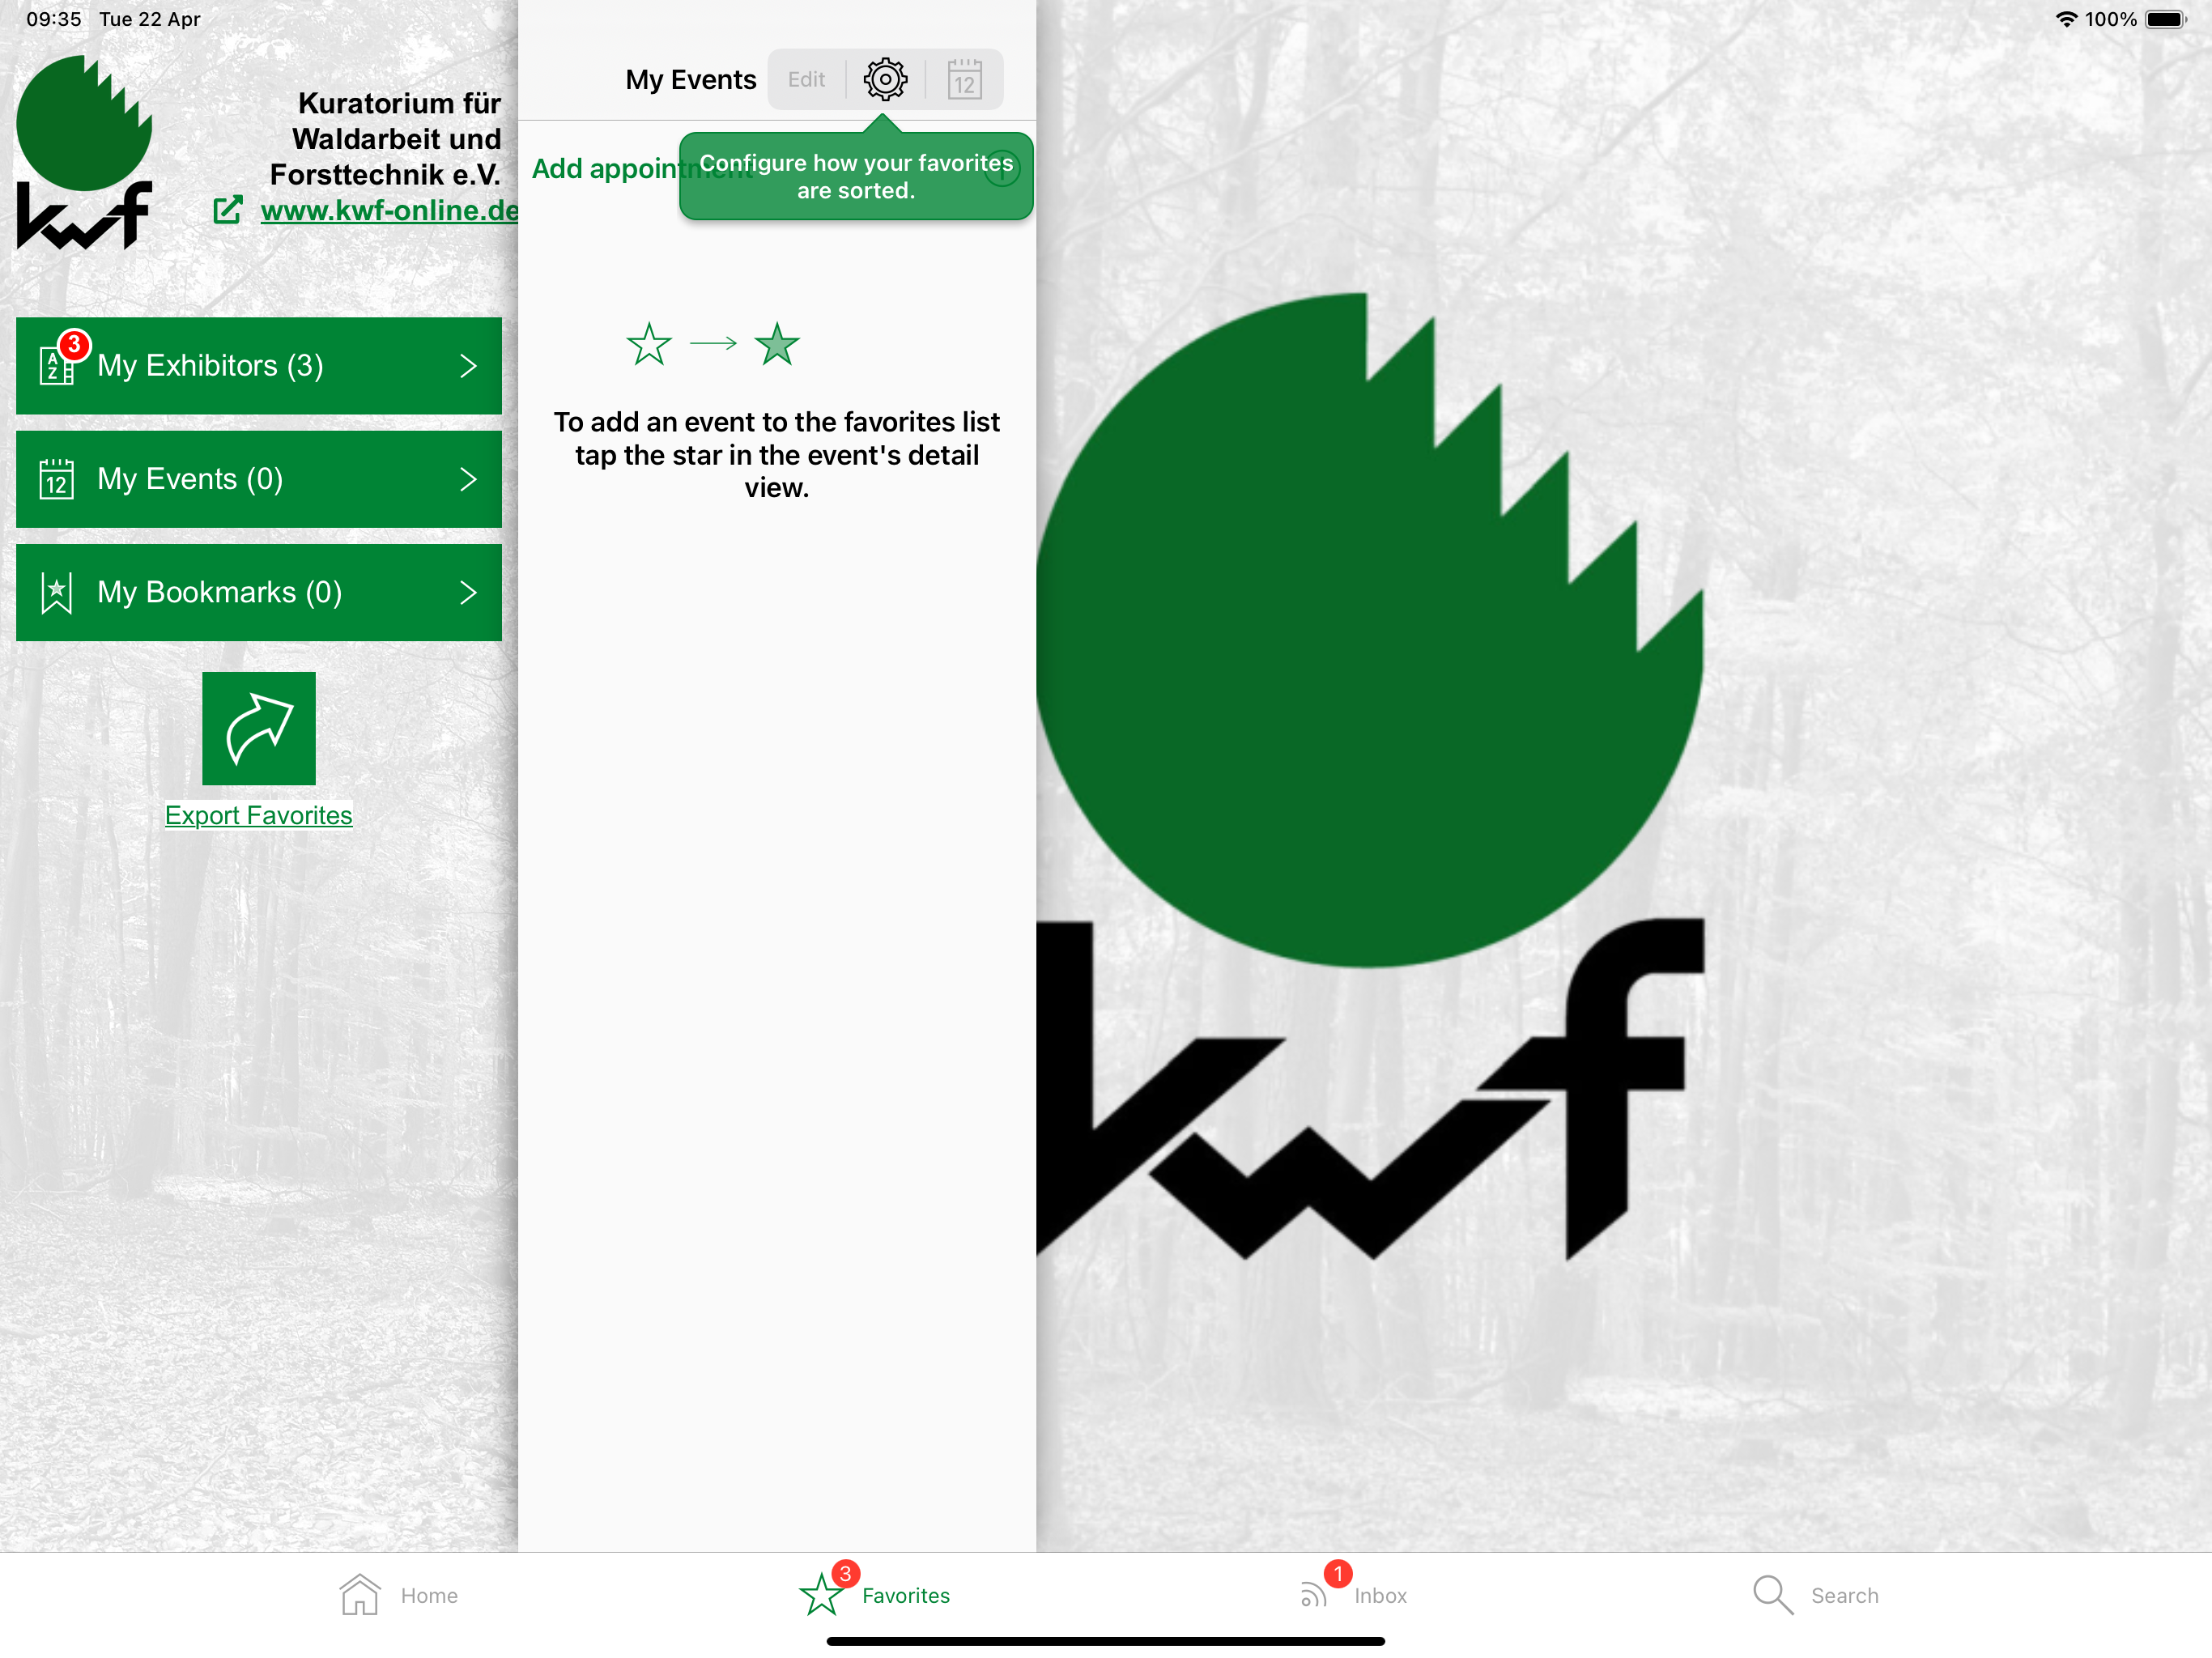Tap the empty star outline illustration
This screenshot has width=2212, height=1658.
pyautogui.click(x=649, y=344)
